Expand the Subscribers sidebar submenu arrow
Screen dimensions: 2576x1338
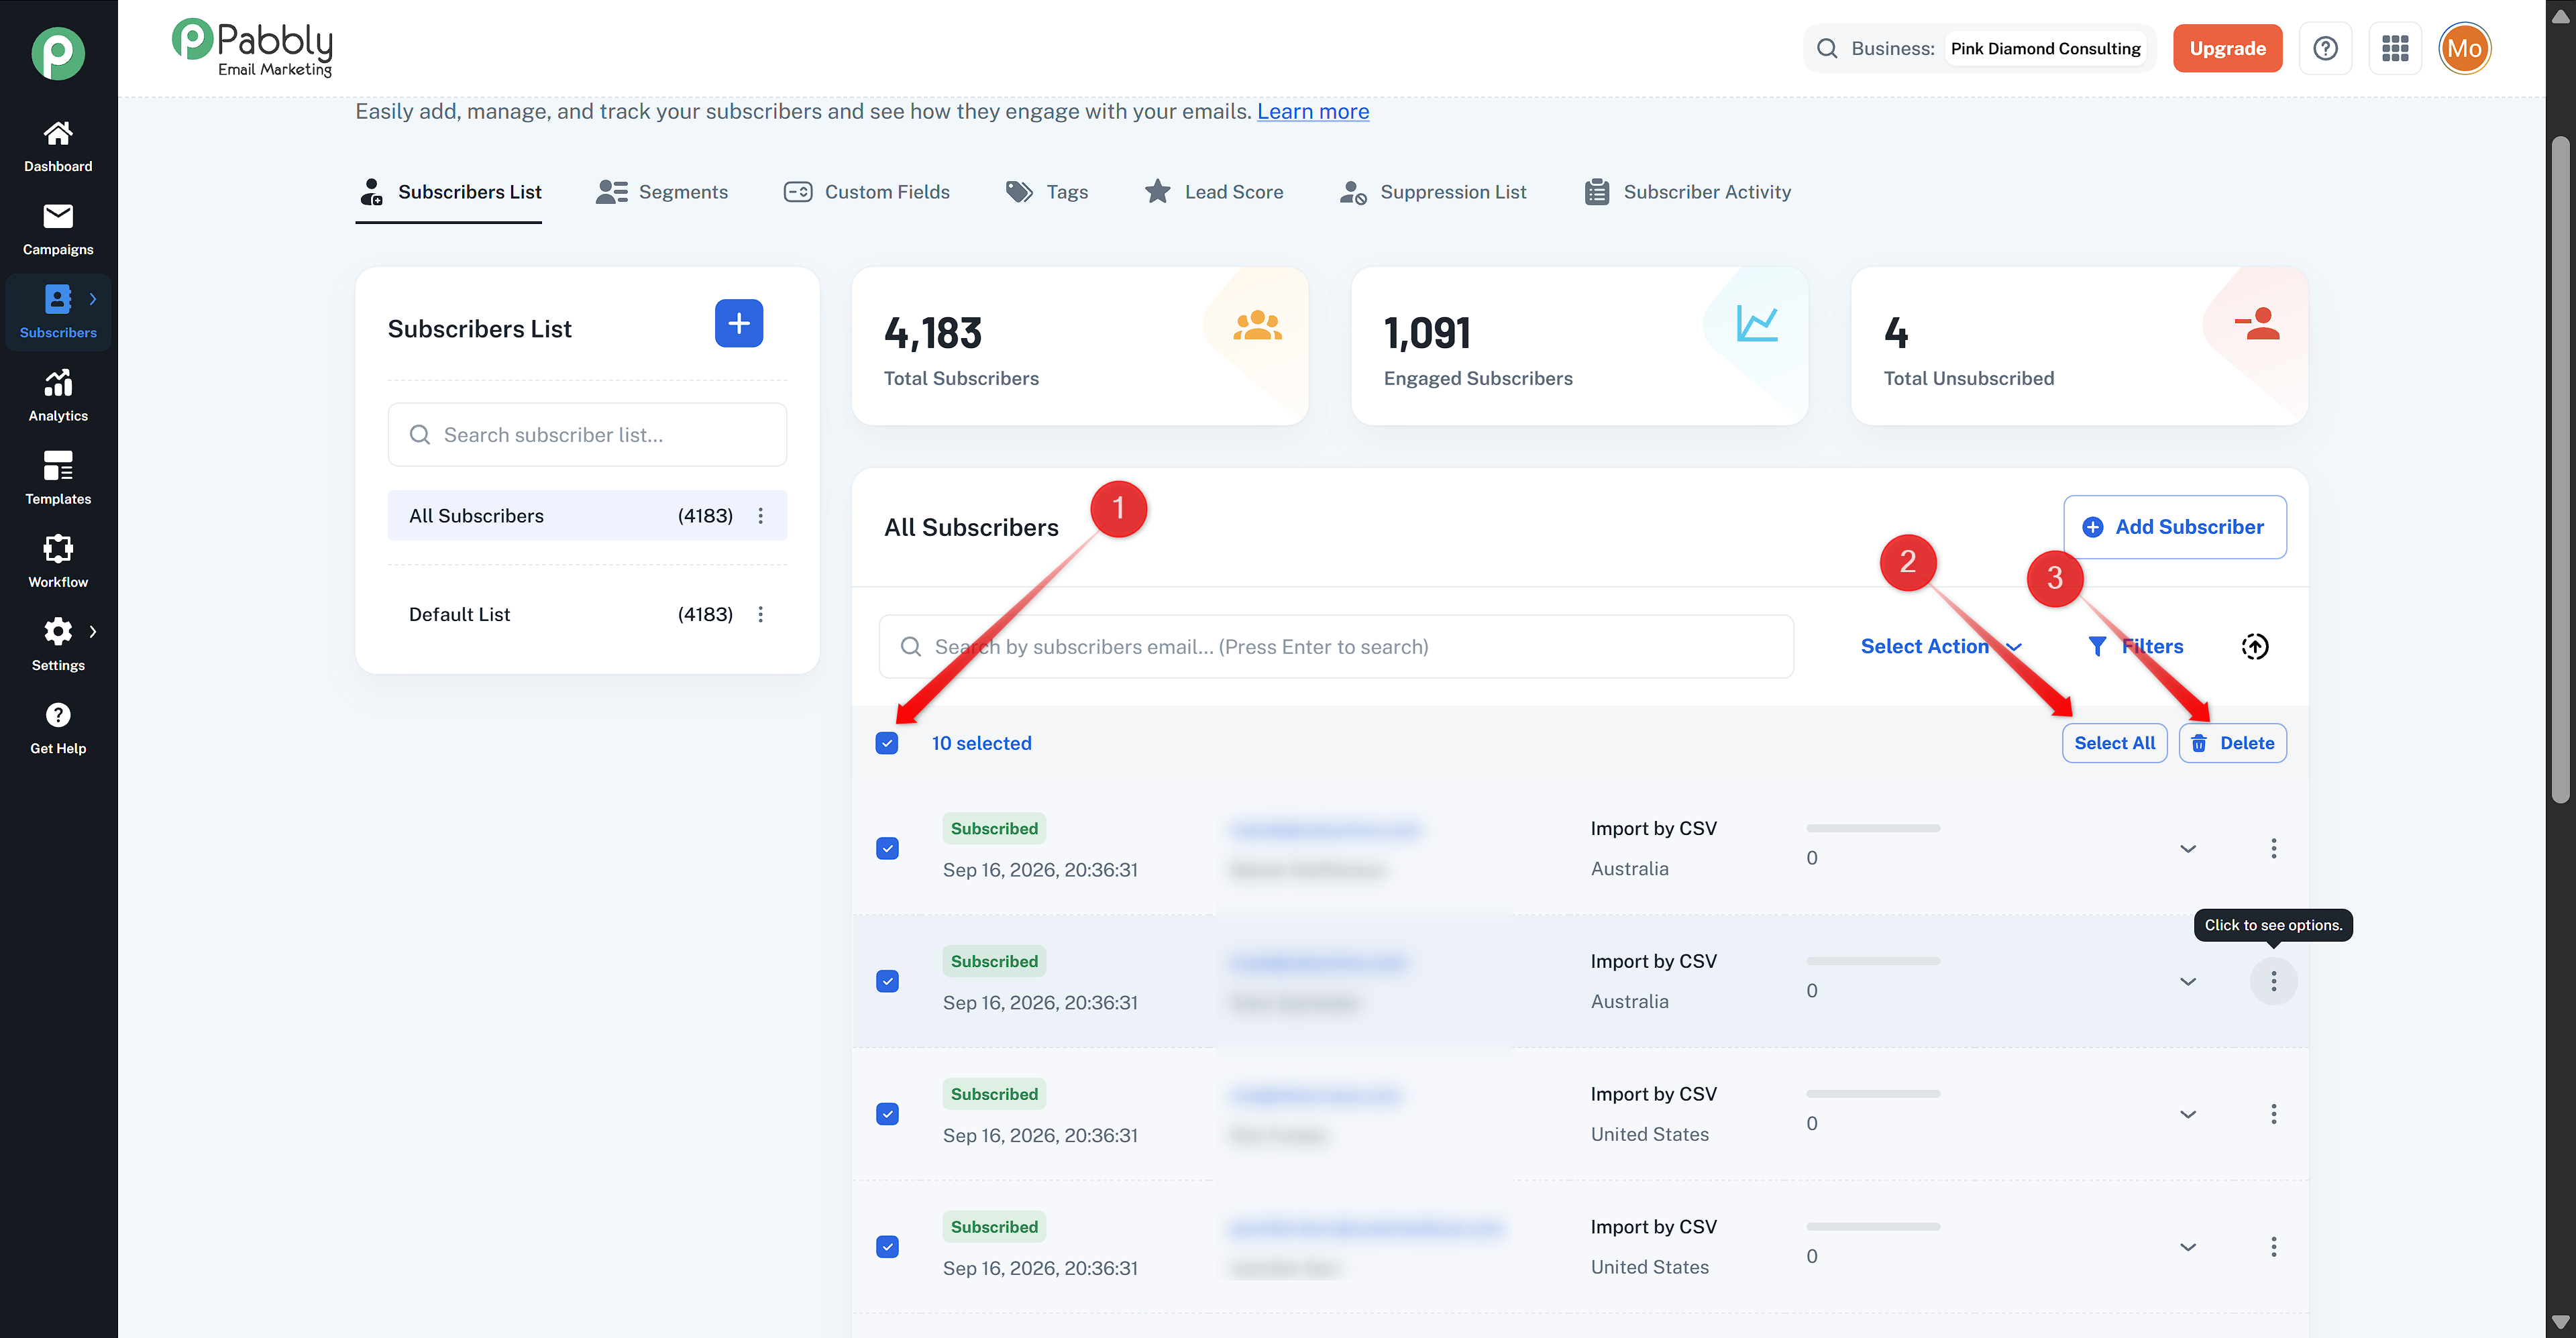93,299
